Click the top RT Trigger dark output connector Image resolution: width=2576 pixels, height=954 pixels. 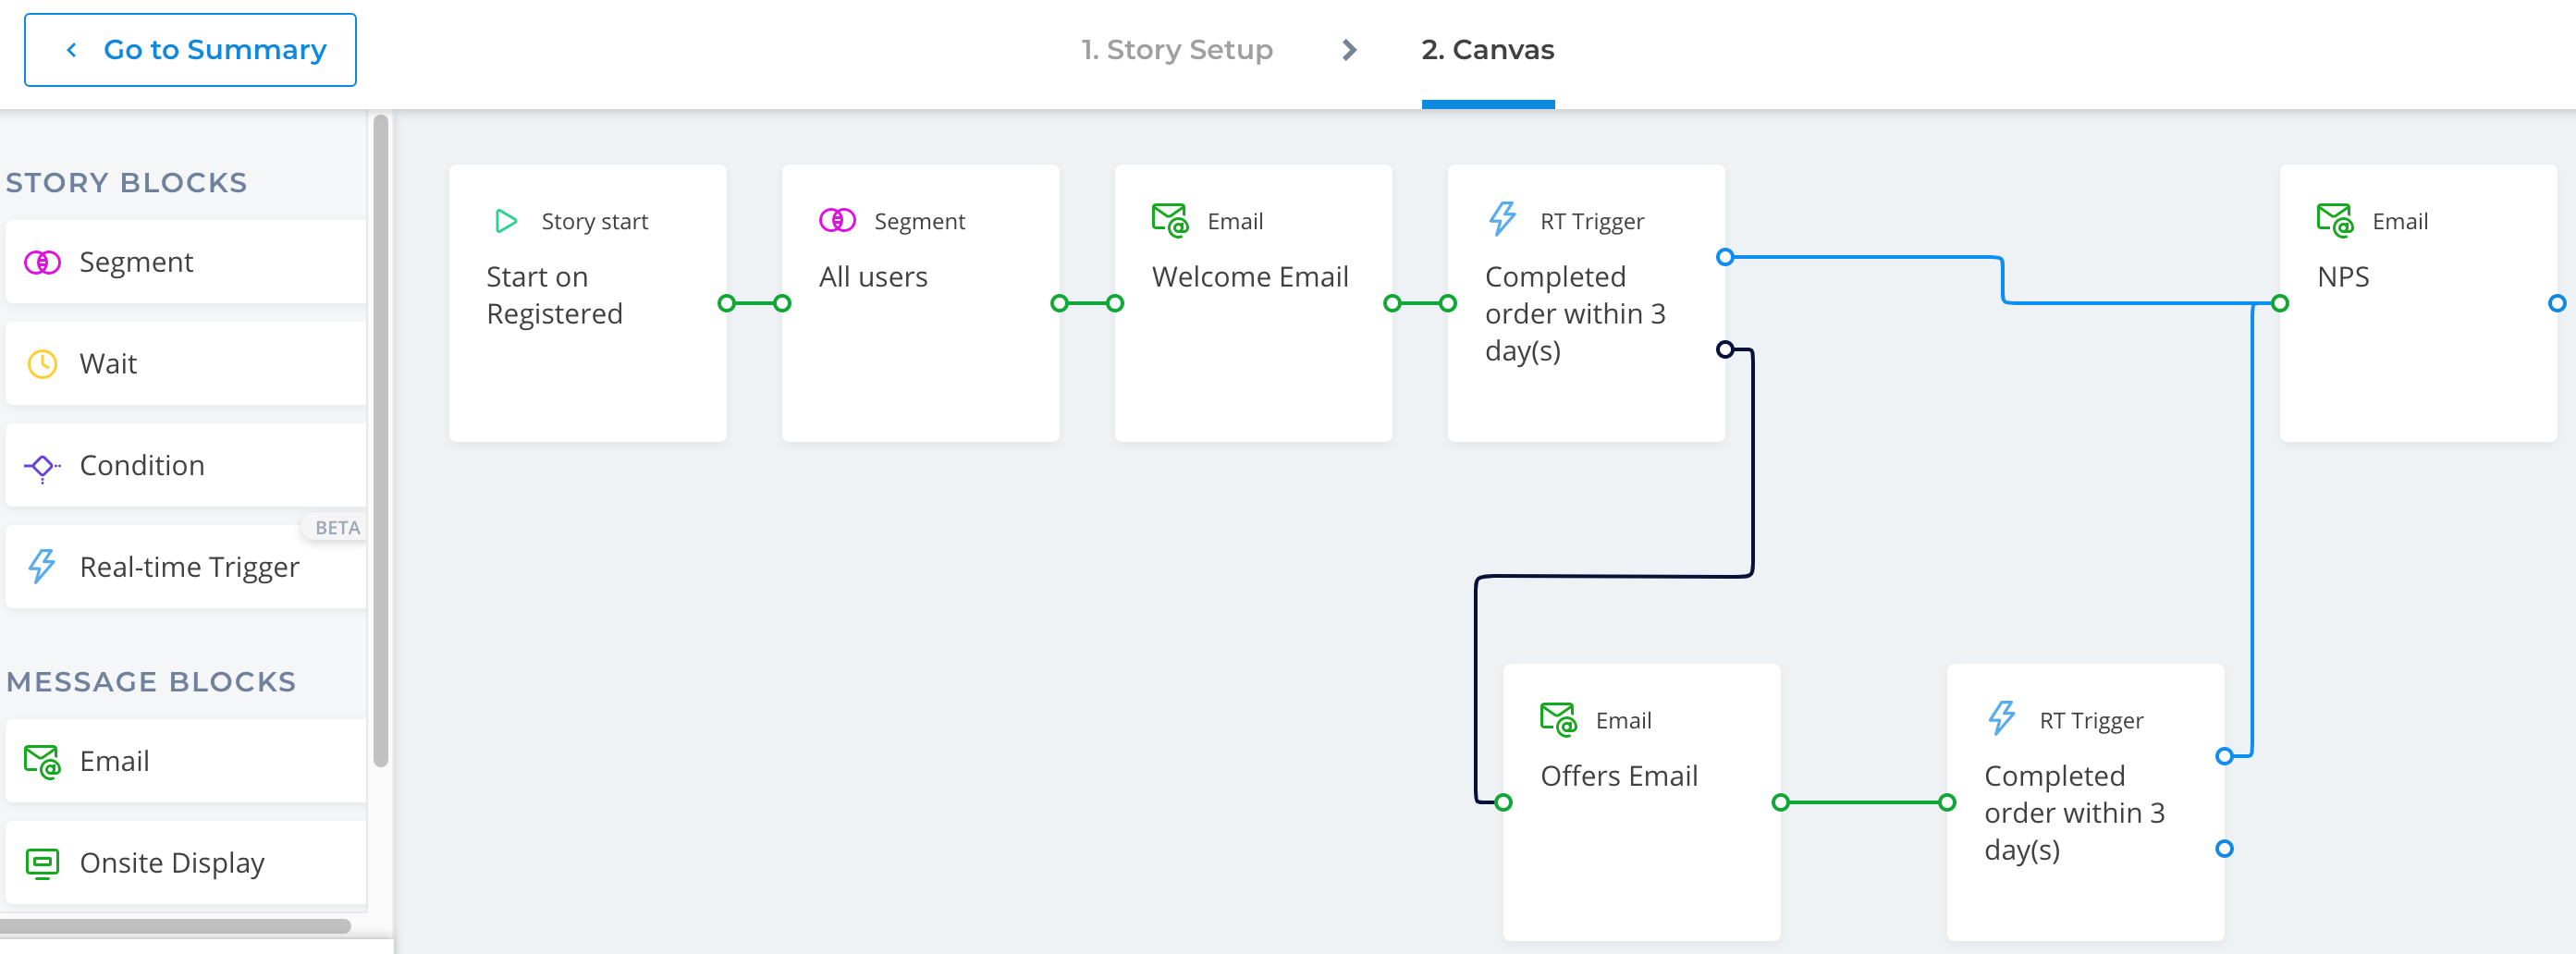(x=1725, y=350)
